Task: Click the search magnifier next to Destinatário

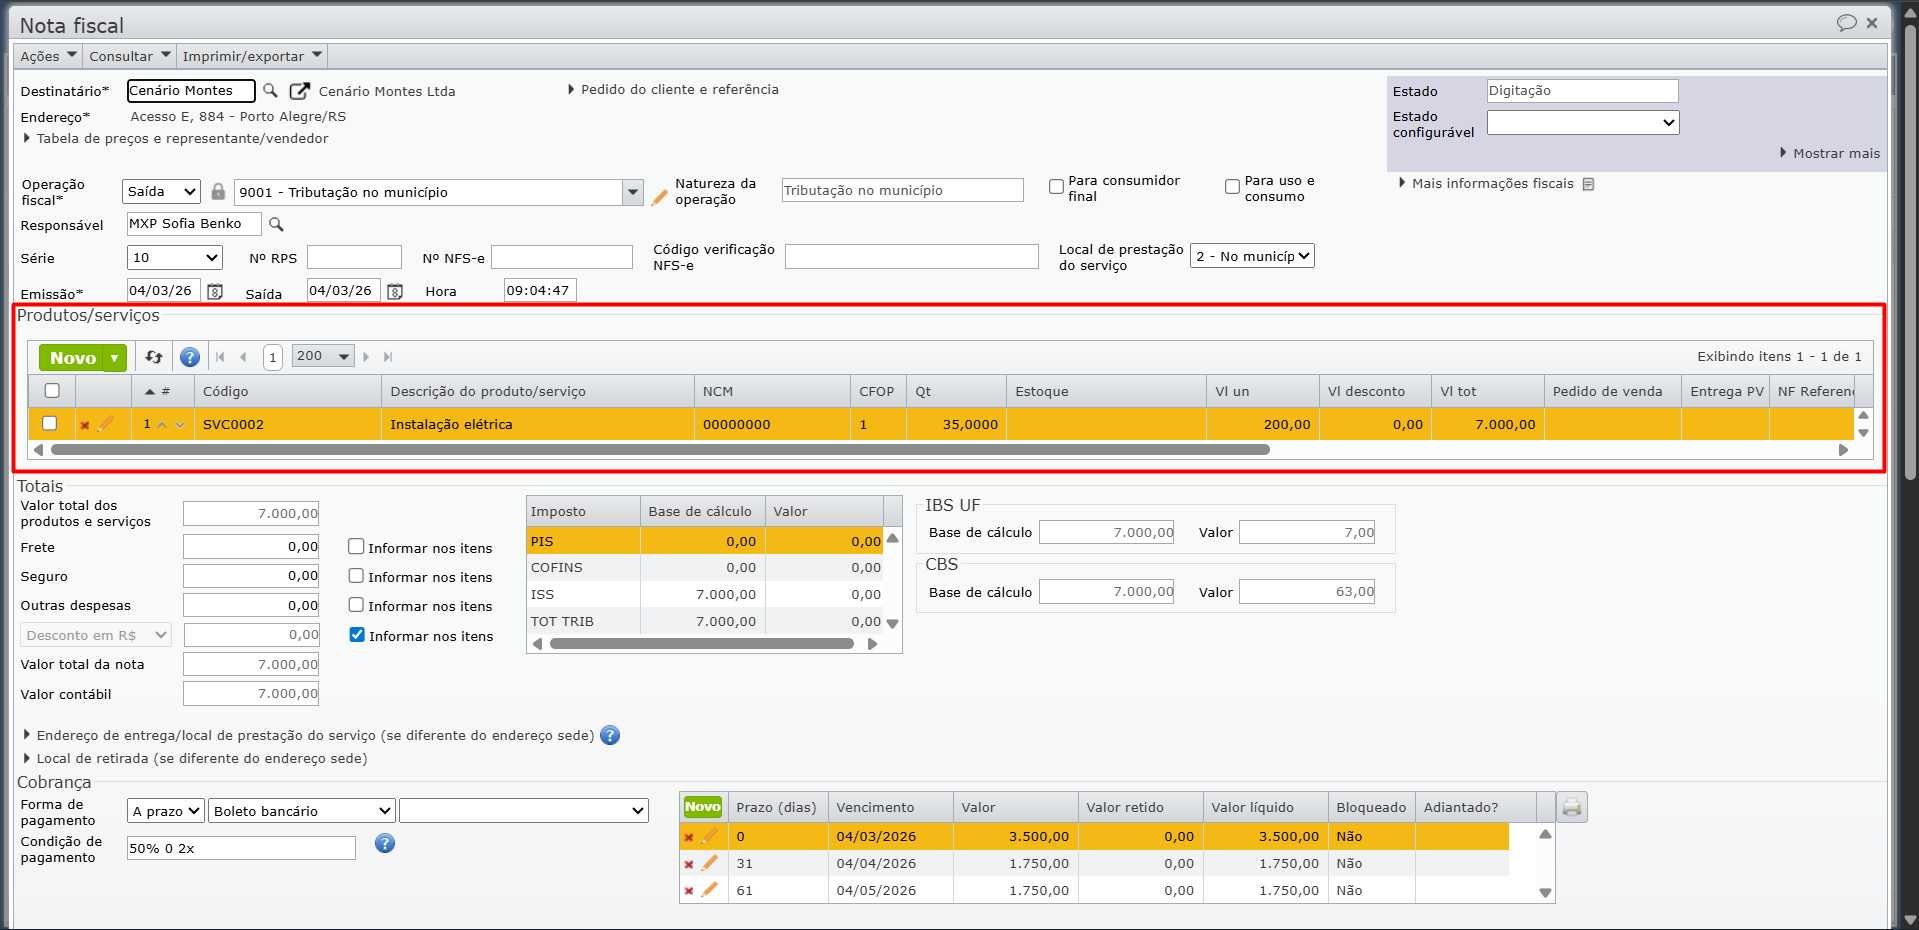Action: tap(270, 91)
